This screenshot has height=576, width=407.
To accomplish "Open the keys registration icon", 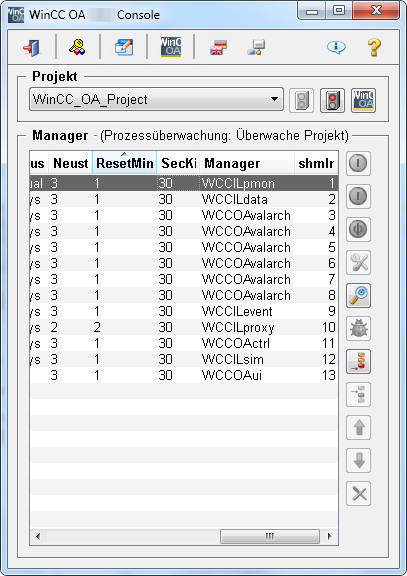I will (78, 47).
